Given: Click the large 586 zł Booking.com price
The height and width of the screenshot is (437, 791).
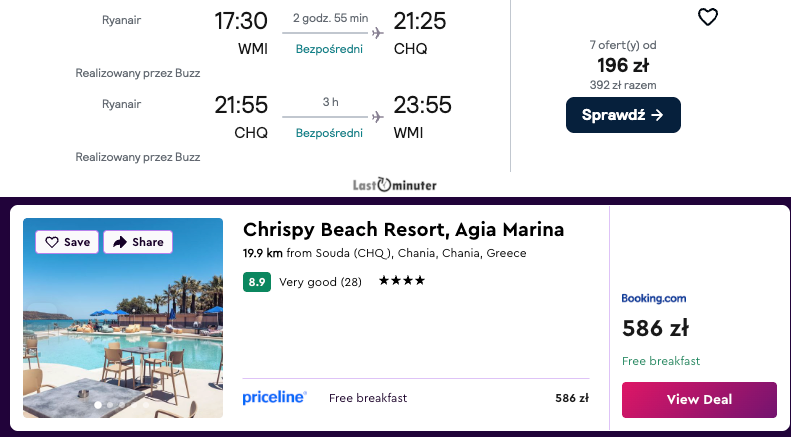Looking at the screenshot, I should pos(655,328).
